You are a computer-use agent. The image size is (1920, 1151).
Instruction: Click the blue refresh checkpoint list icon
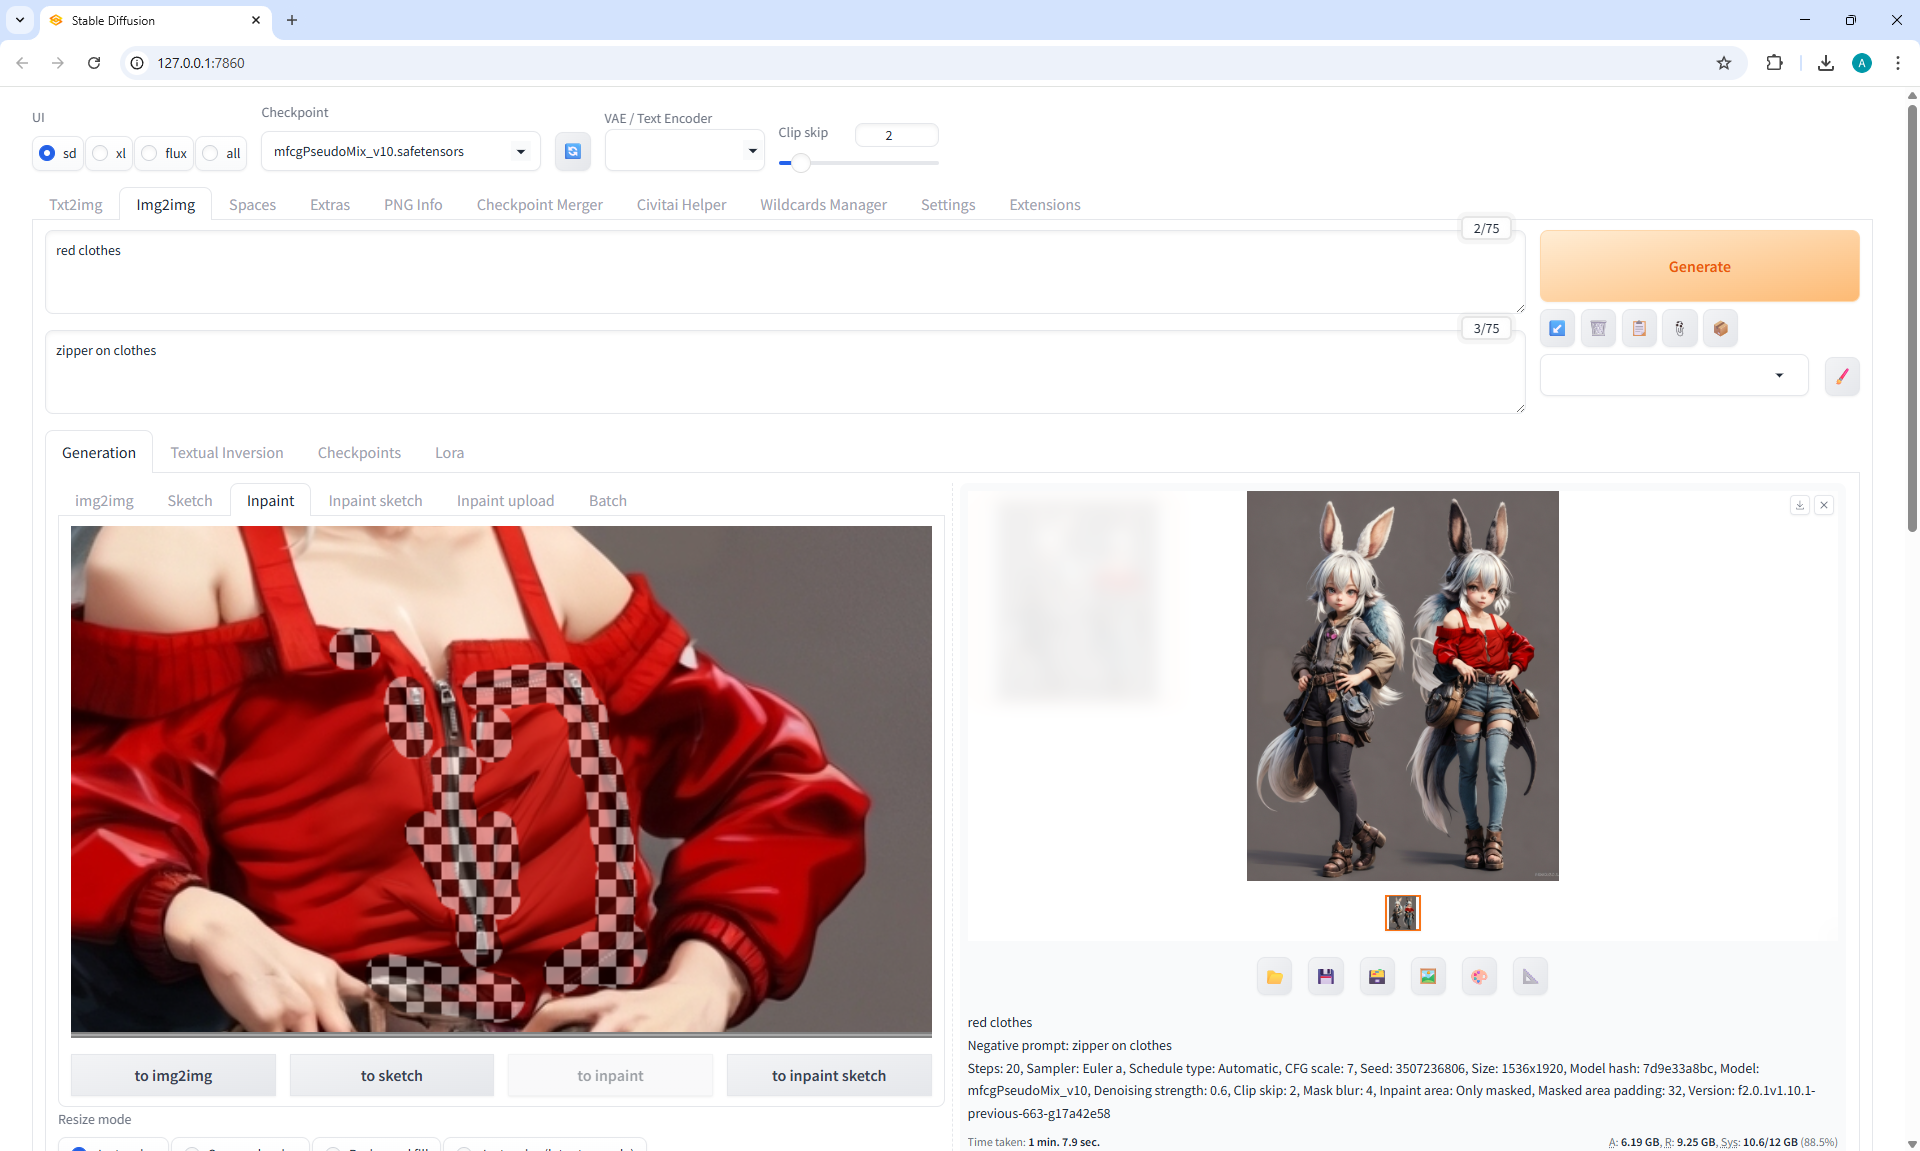click(572, 151)
